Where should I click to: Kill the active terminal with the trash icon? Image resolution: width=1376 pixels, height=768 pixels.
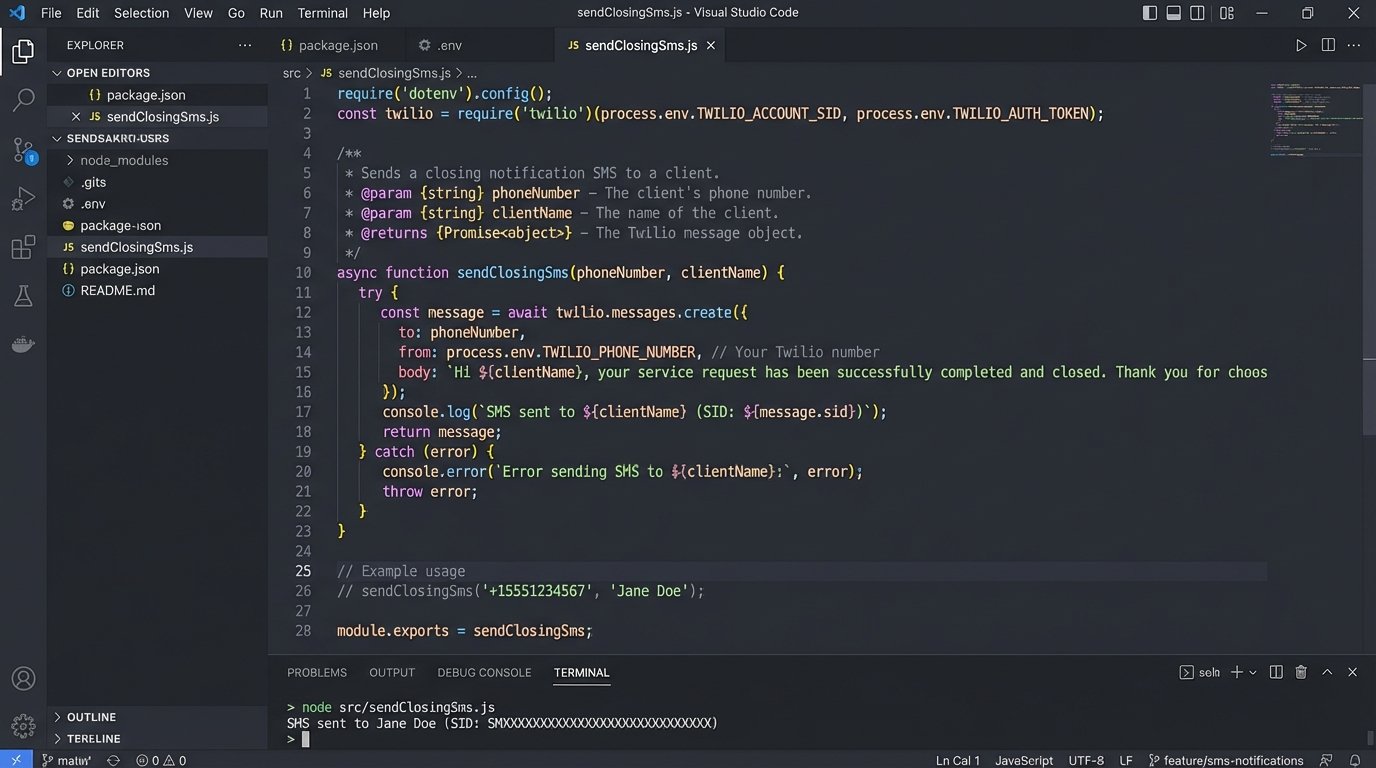(1300, 672)
